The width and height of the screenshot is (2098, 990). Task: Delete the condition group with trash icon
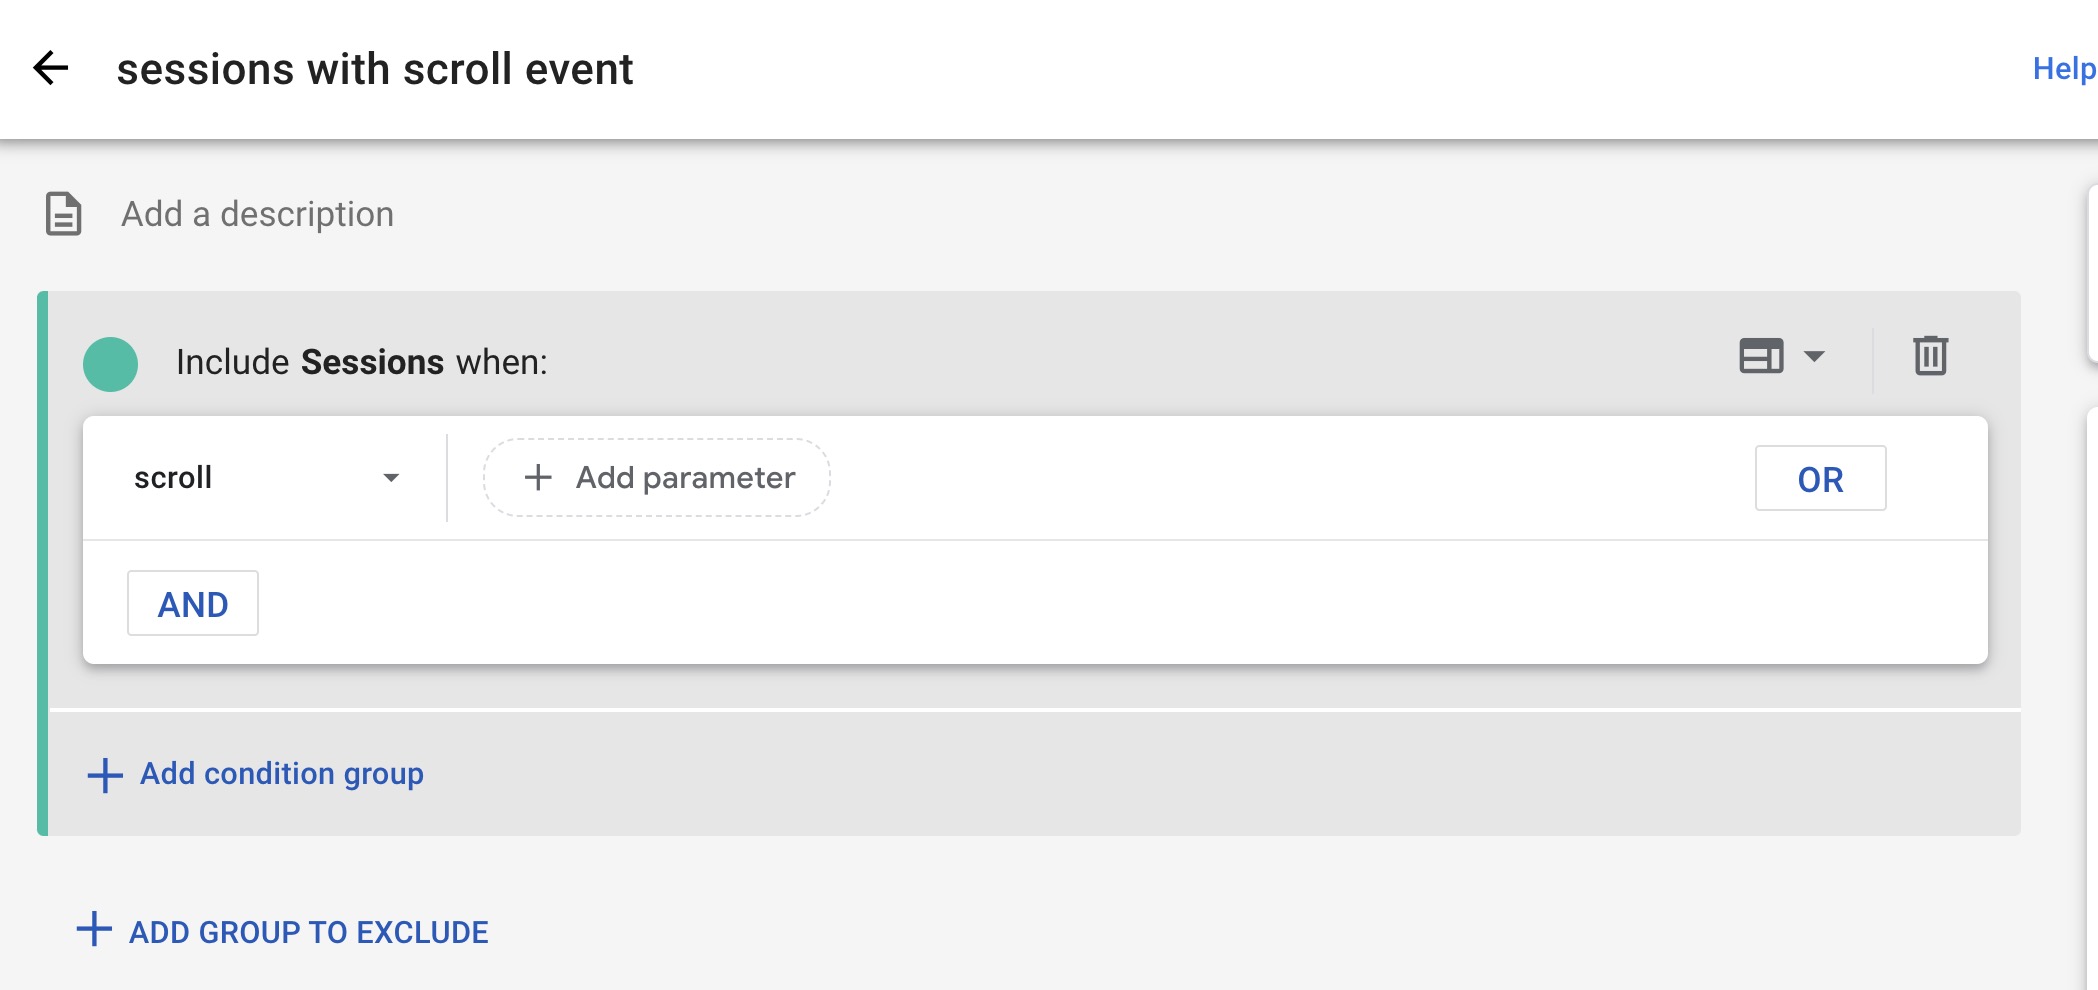click(1930, 356)
